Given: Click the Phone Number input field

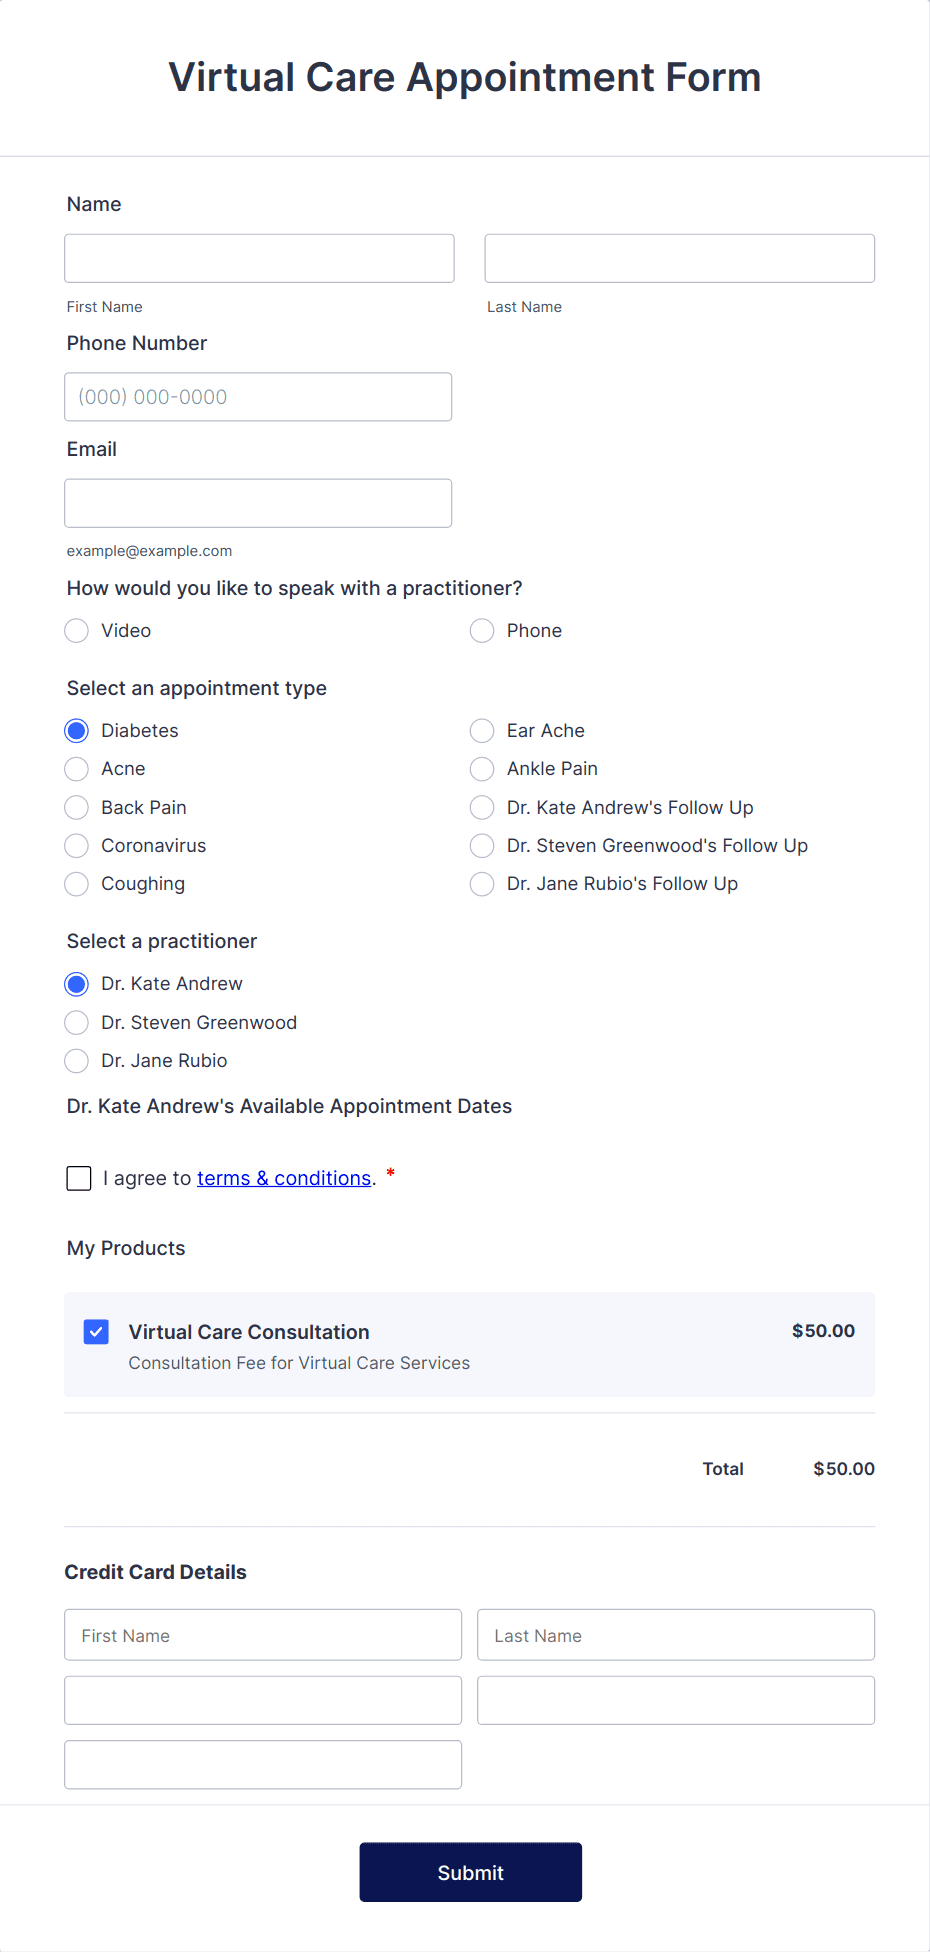Looking at the screenshot, I should (x=258, y=396).
